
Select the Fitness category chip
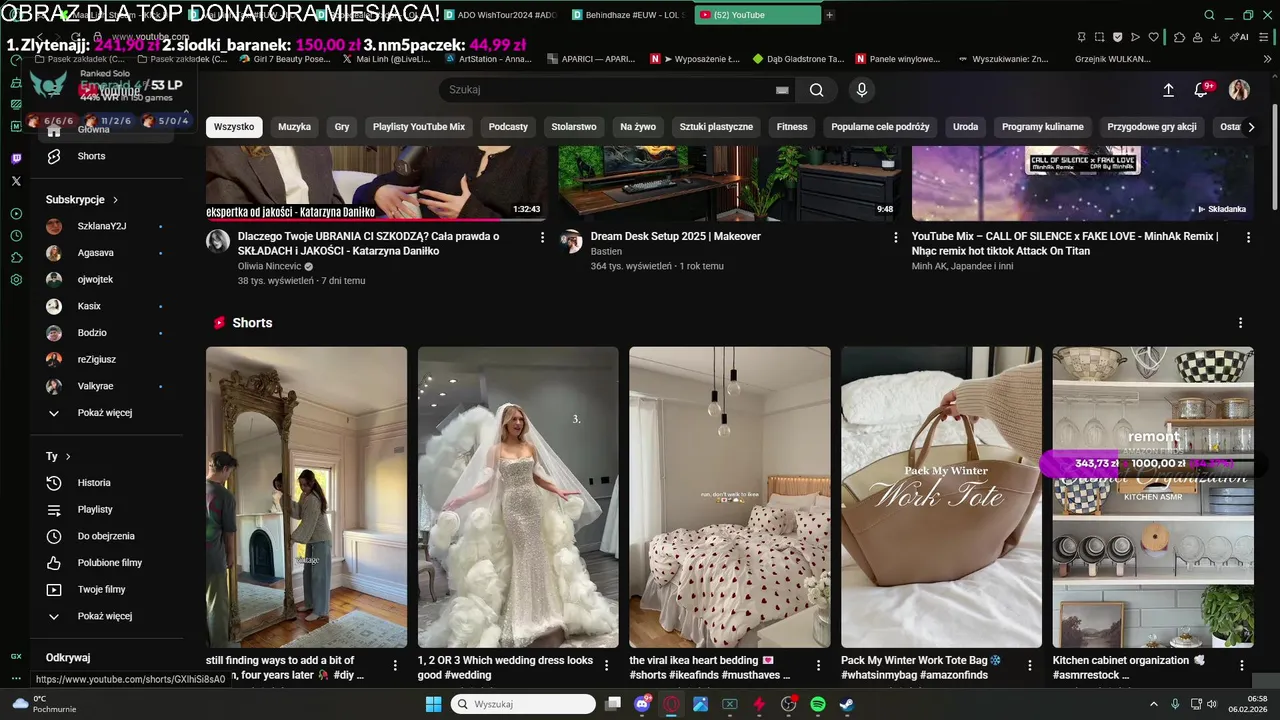click(x=792, y=127)
